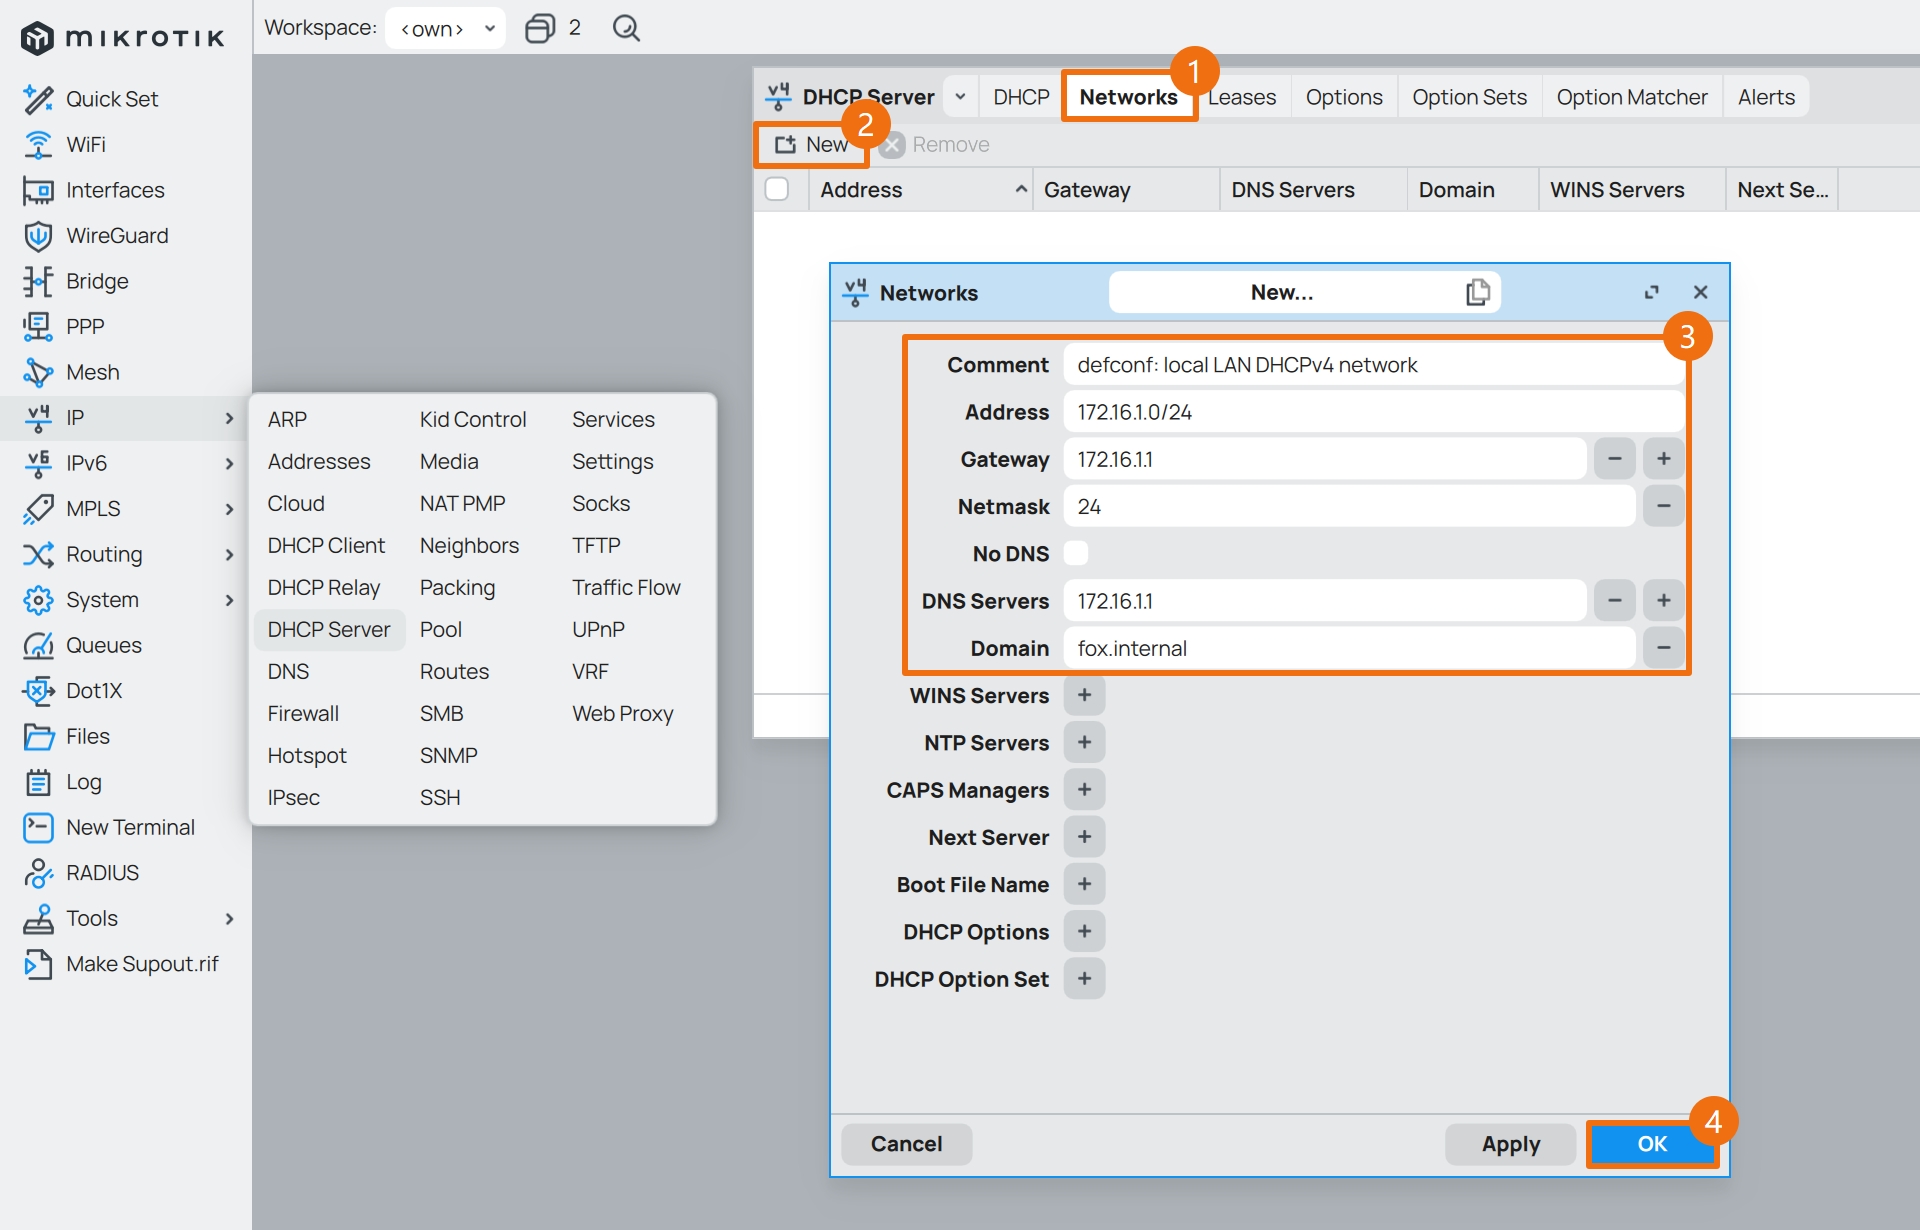Select Firewall in IP submenu
The height and width of the screenshot is (1230, 1920).
[303, 714]
